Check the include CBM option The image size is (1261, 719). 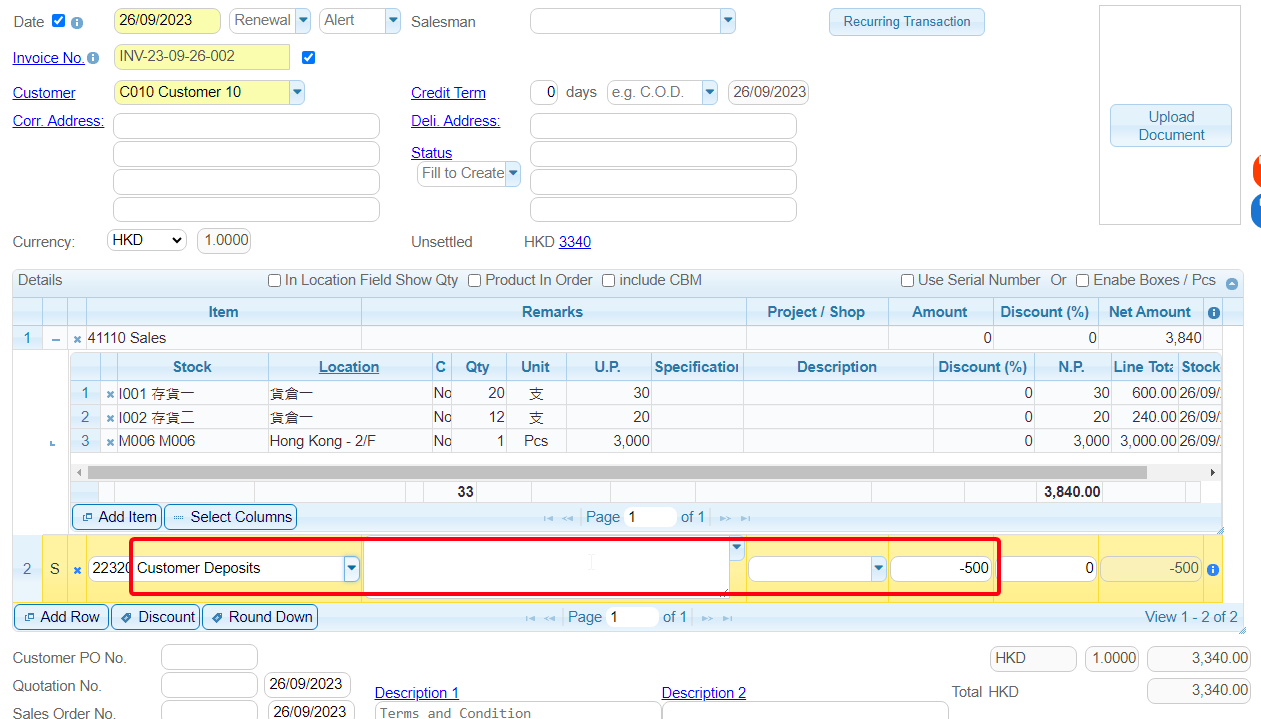pyautogui.click(x=608, y=281)
